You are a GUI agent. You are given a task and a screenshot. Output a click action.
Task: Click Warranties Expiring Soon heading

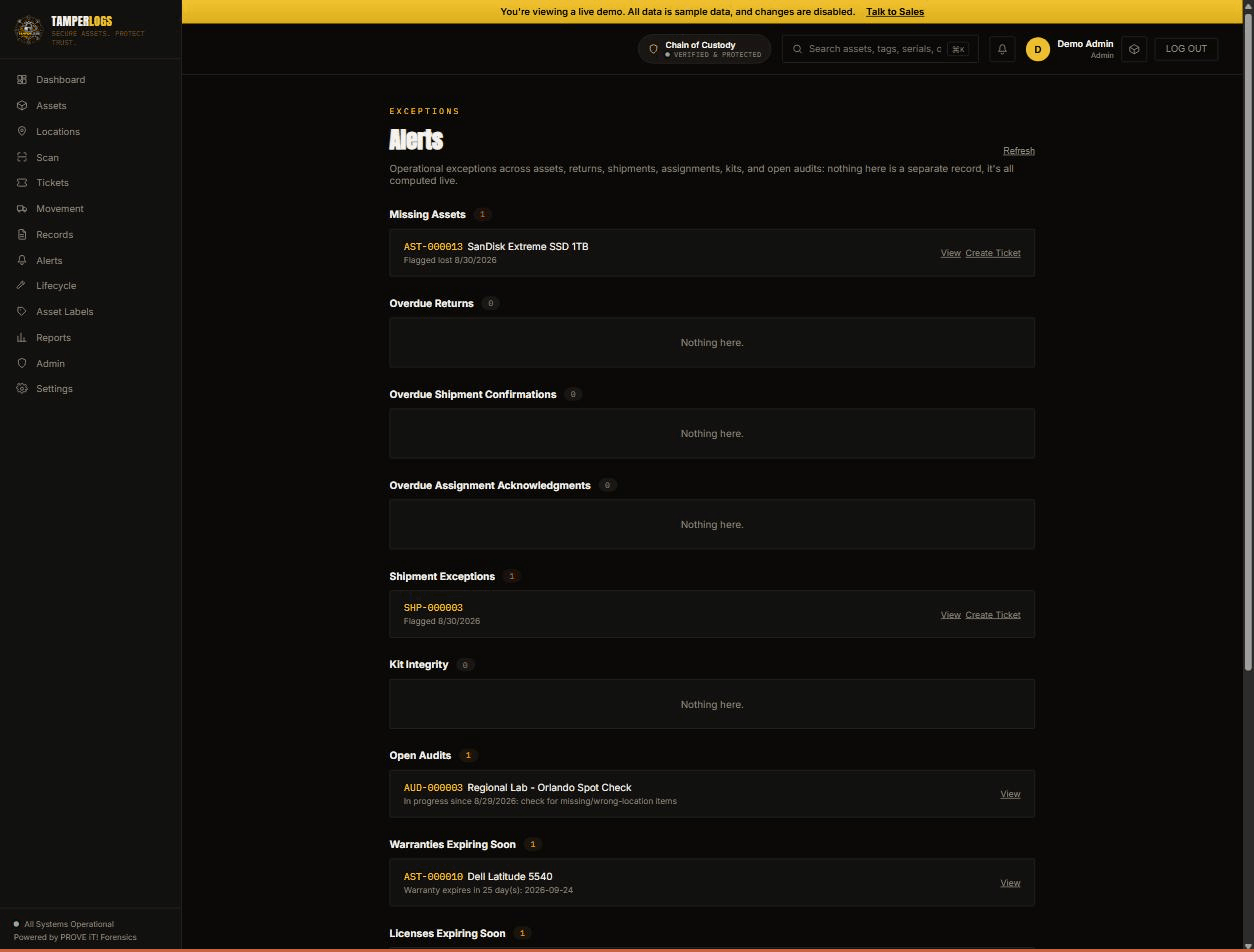coord(452,844)
